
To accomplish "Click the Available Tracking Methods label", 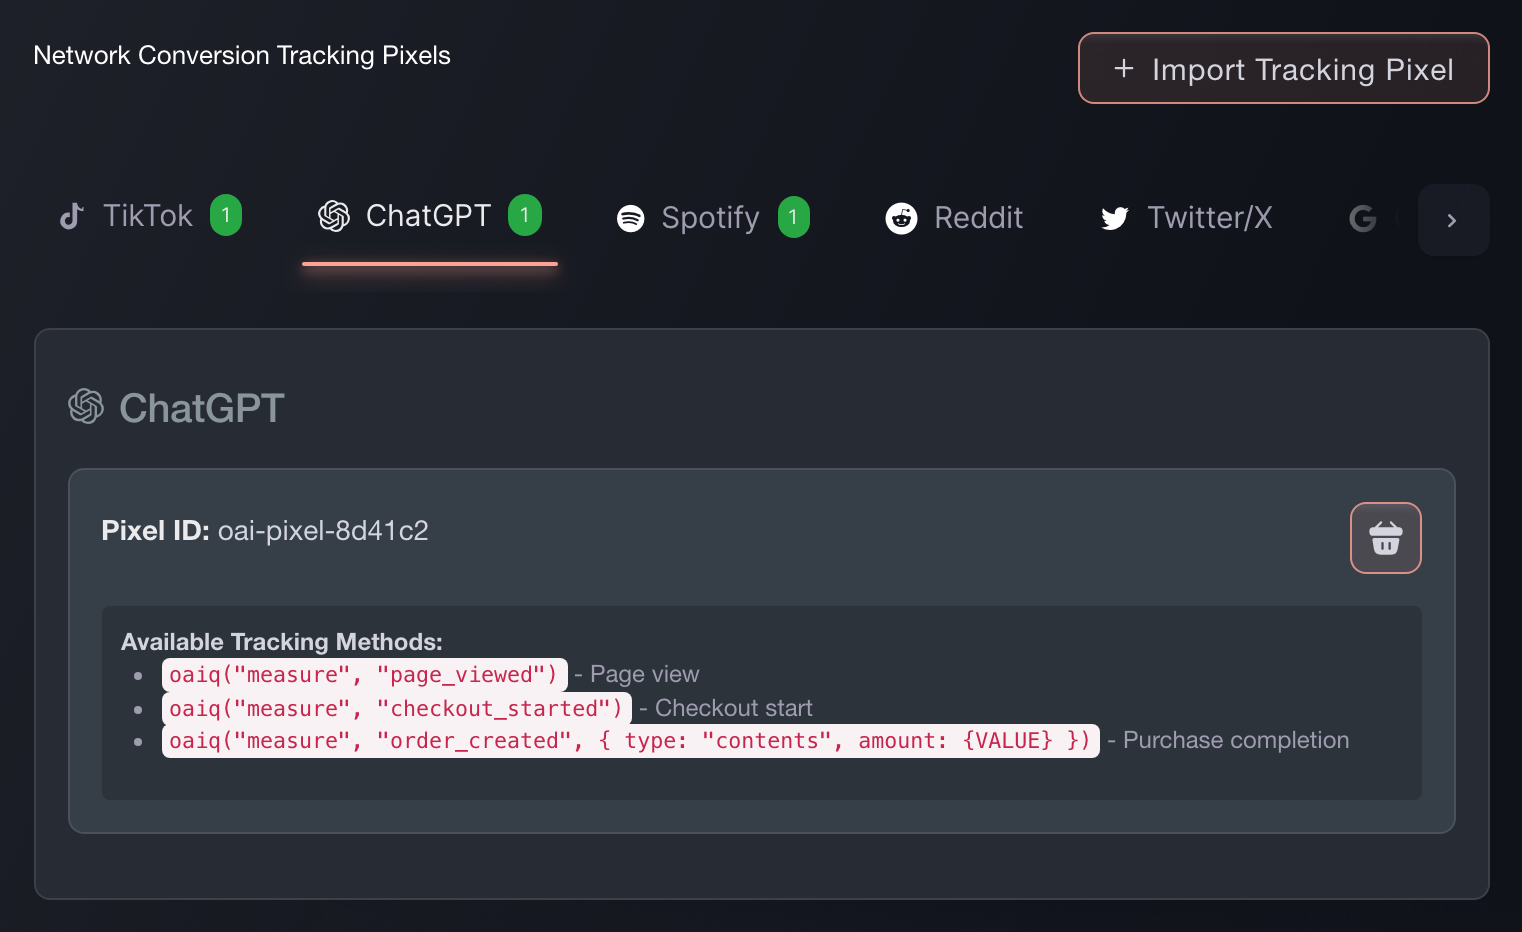I will pos(282,642).
